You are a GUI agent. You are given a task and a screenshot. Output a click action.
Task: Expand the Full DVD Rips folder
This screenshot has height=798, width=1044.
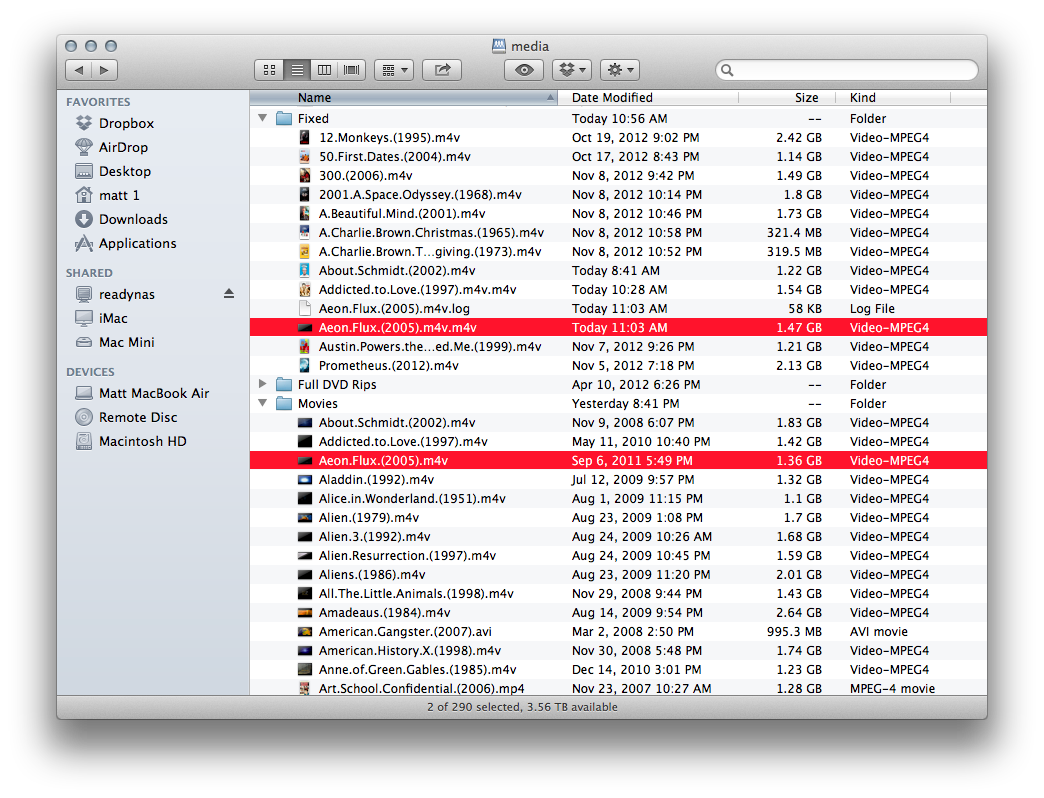point(263,384)
